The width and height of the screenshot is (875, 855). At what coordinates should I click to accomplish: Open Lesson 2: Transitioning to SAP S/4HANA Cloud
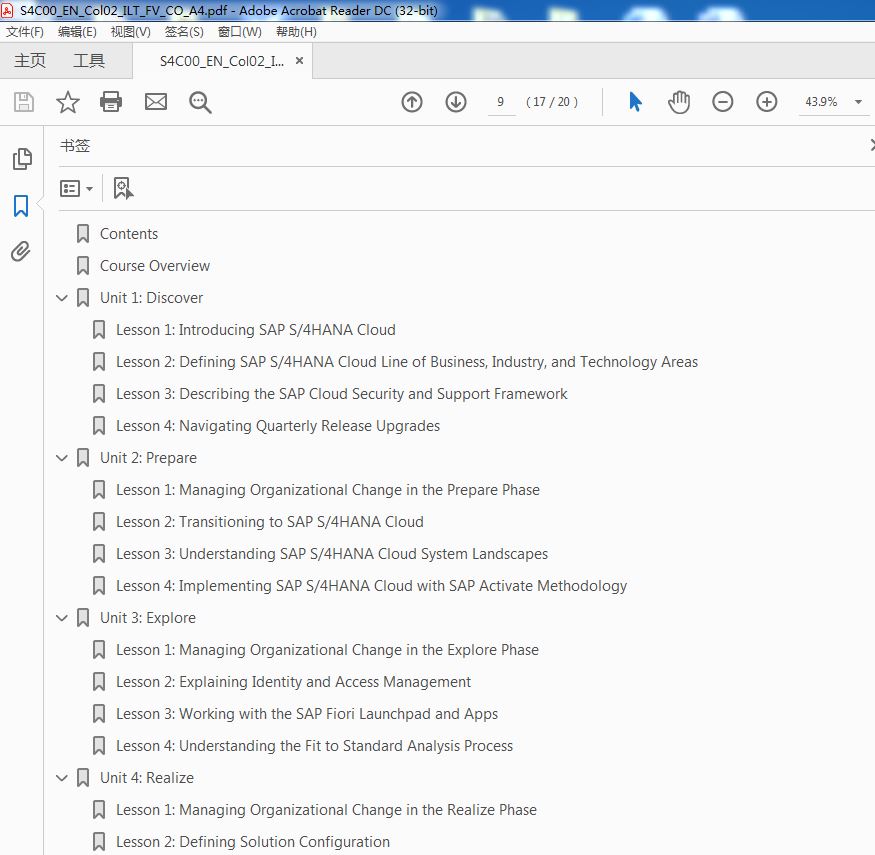click(x=270, y=522)
